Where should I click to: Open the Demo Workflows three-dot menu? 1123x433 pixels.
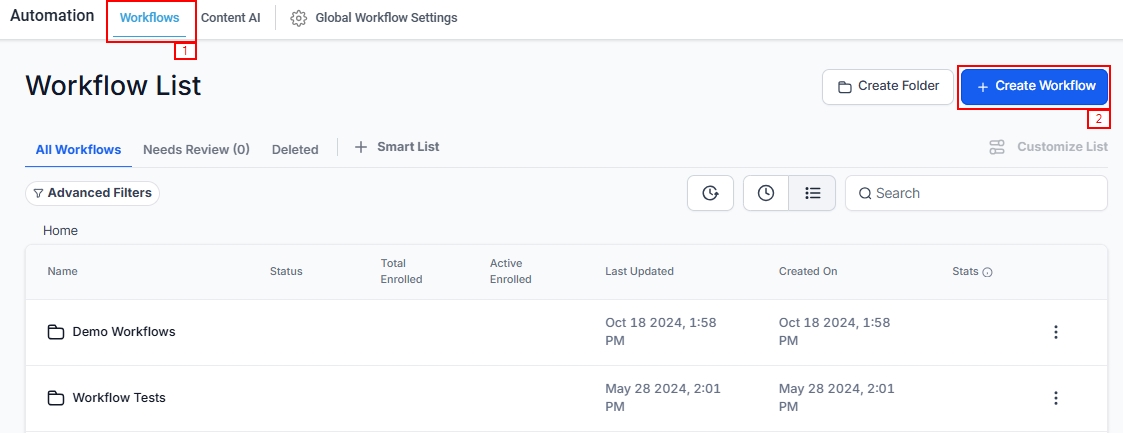(x=1055, y=332)
